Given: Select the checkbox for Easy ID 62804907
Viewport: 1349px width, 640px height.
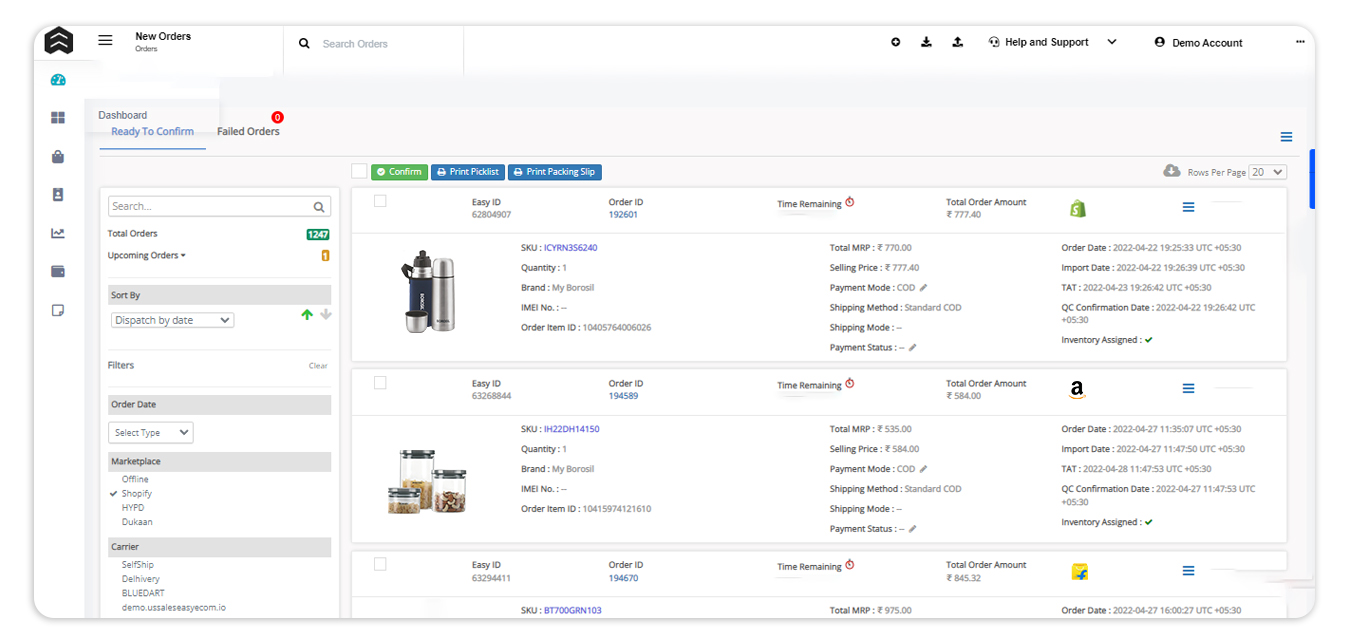Looking at the screenshot, I should pos(380,201).
